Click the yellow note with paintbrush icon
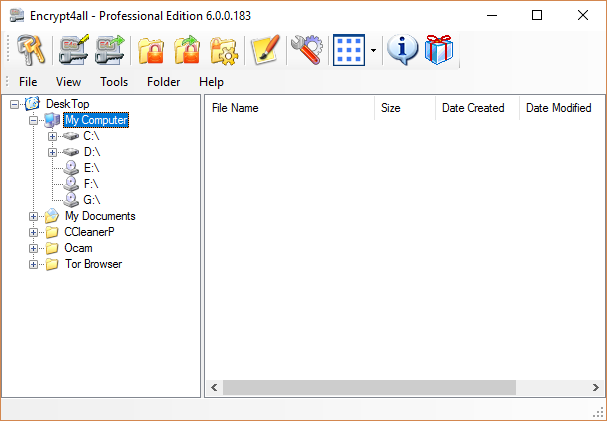Image resolution: width=607 pixels, height=421 pixels. point(266,50)
